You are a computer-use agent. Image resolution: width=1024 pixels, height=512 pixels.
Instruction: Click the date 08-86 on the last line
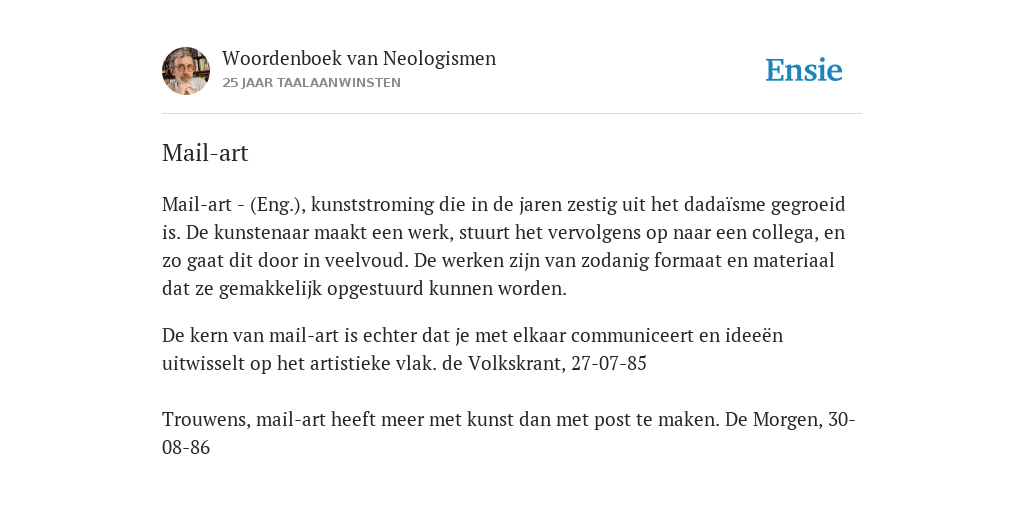(x=186, y=447)
